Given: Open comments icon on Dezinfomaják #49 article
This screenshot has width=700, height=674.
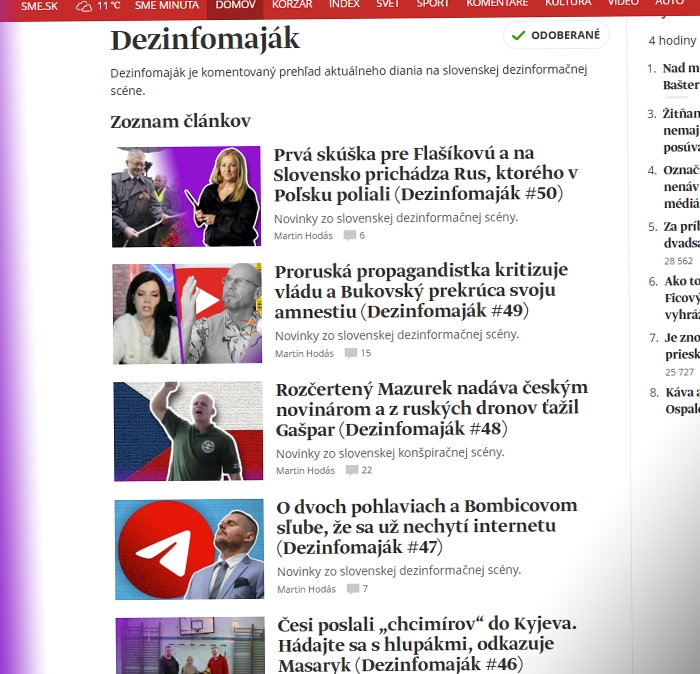Looking at the screenshot, I should click(x=350, y=353).
